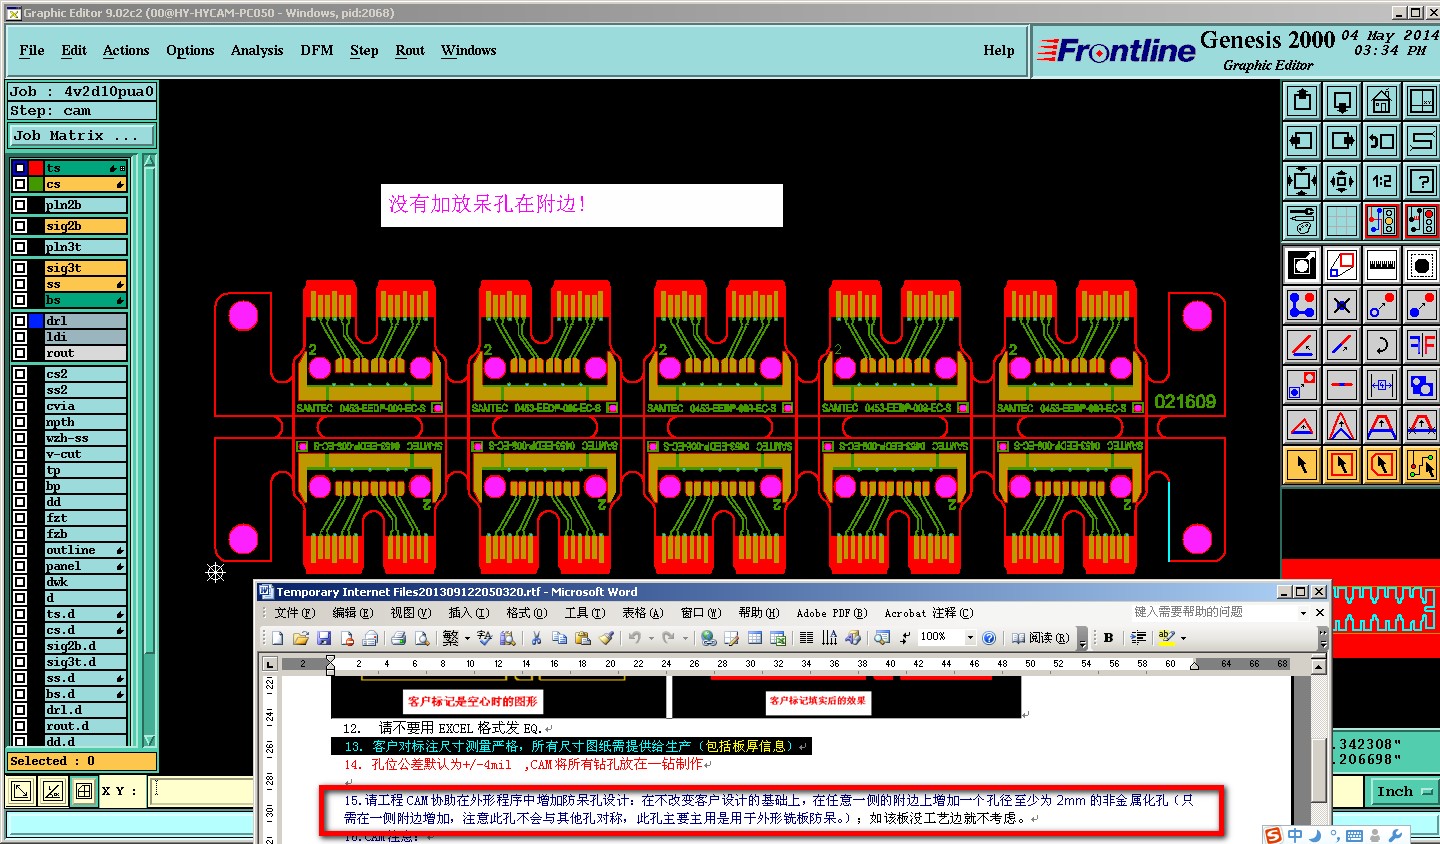
Task: Open the Word undo history dropdown arrow
Action: [x=651, y=637]
